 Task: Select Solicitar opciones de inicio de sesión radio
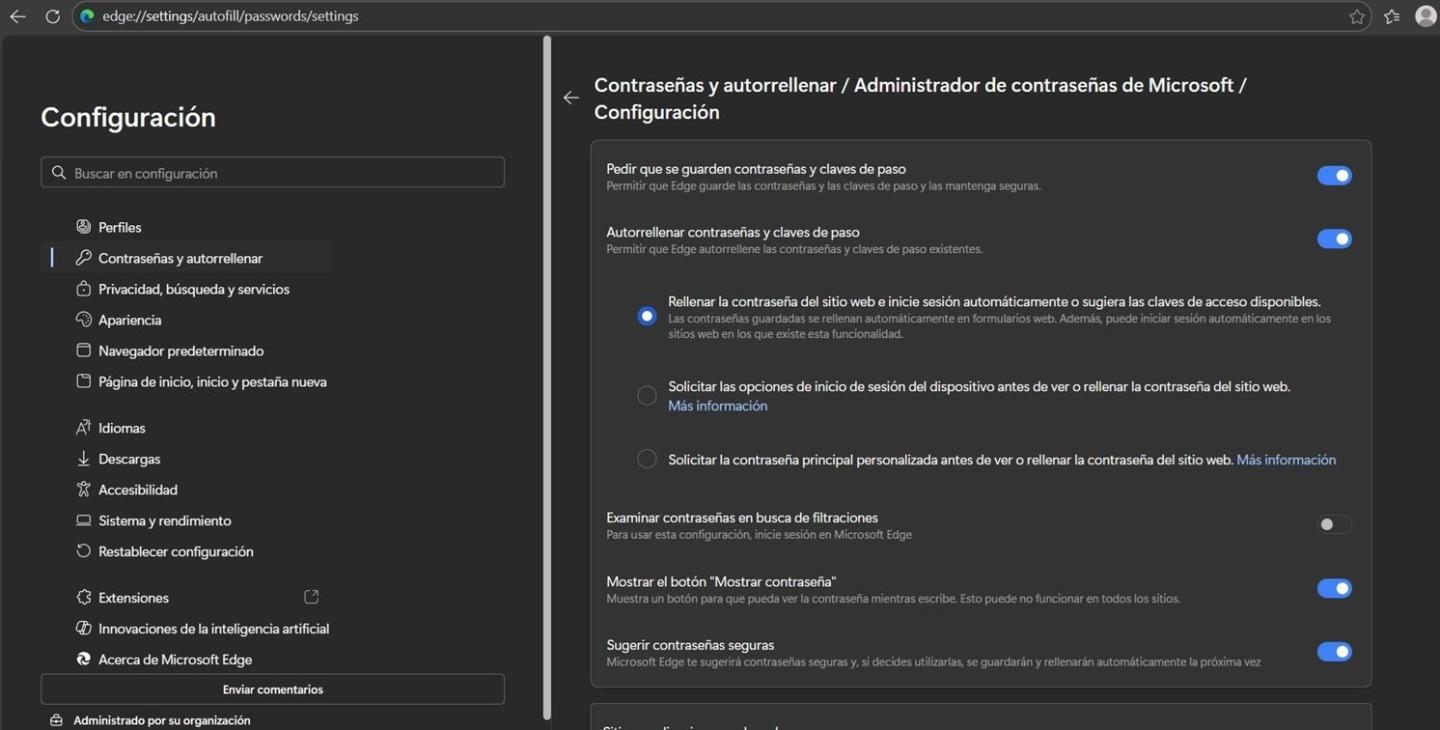(647, 395)
